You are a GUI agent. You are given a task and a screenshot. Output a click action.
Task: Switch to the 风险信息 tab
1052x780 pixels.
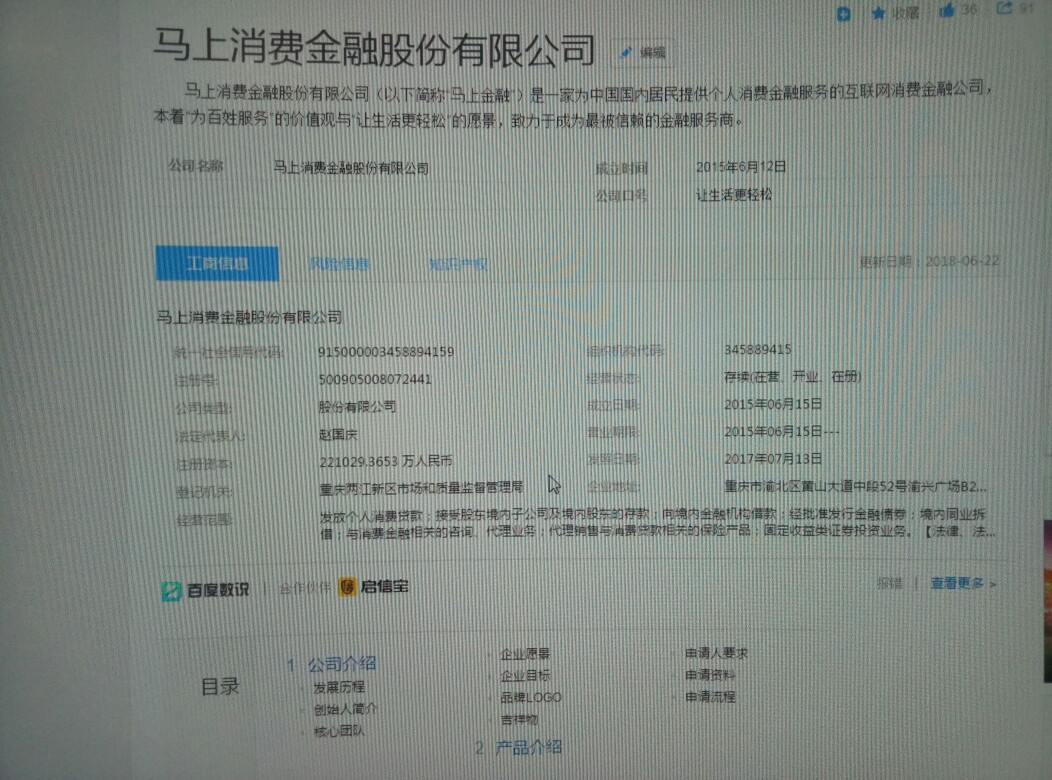[339, 264]
